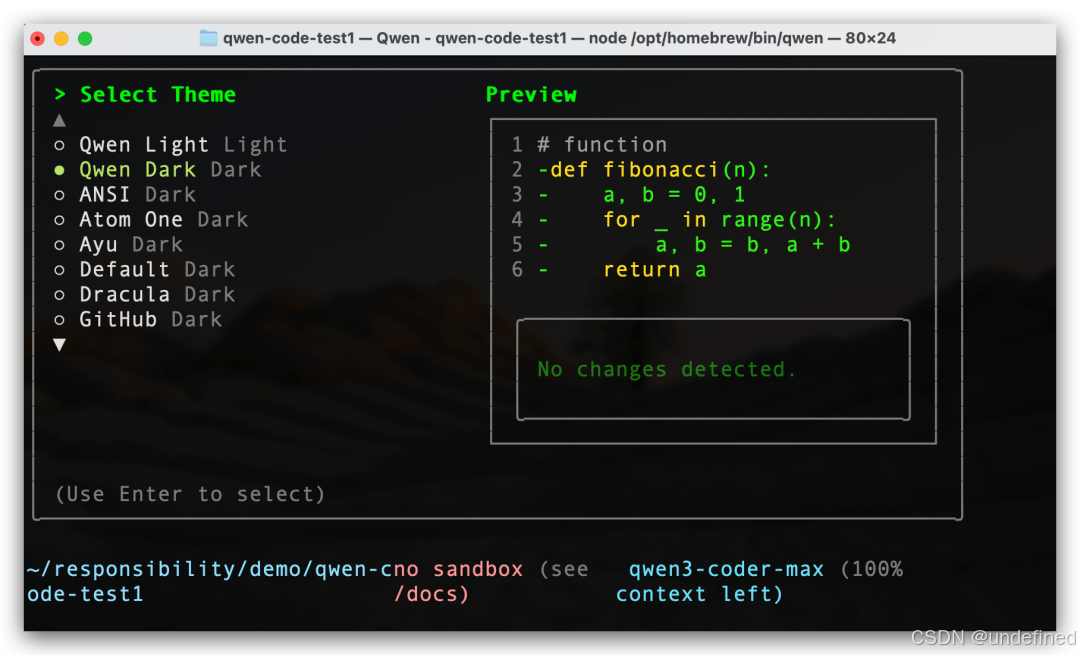Choose the ANSI Dark theme option

(125, 194)
